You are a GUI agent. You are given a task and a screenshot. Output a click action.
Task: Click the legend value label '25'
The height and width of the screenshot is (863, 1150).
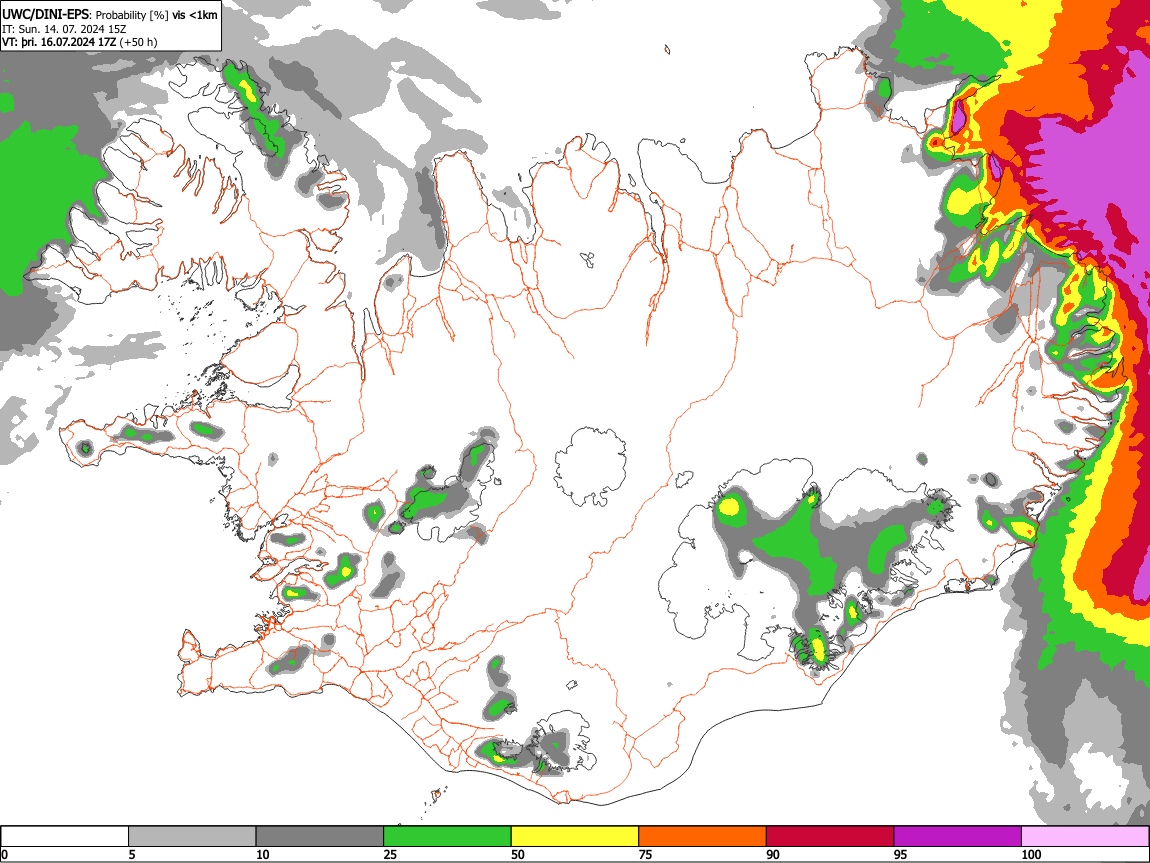(390, 854)
